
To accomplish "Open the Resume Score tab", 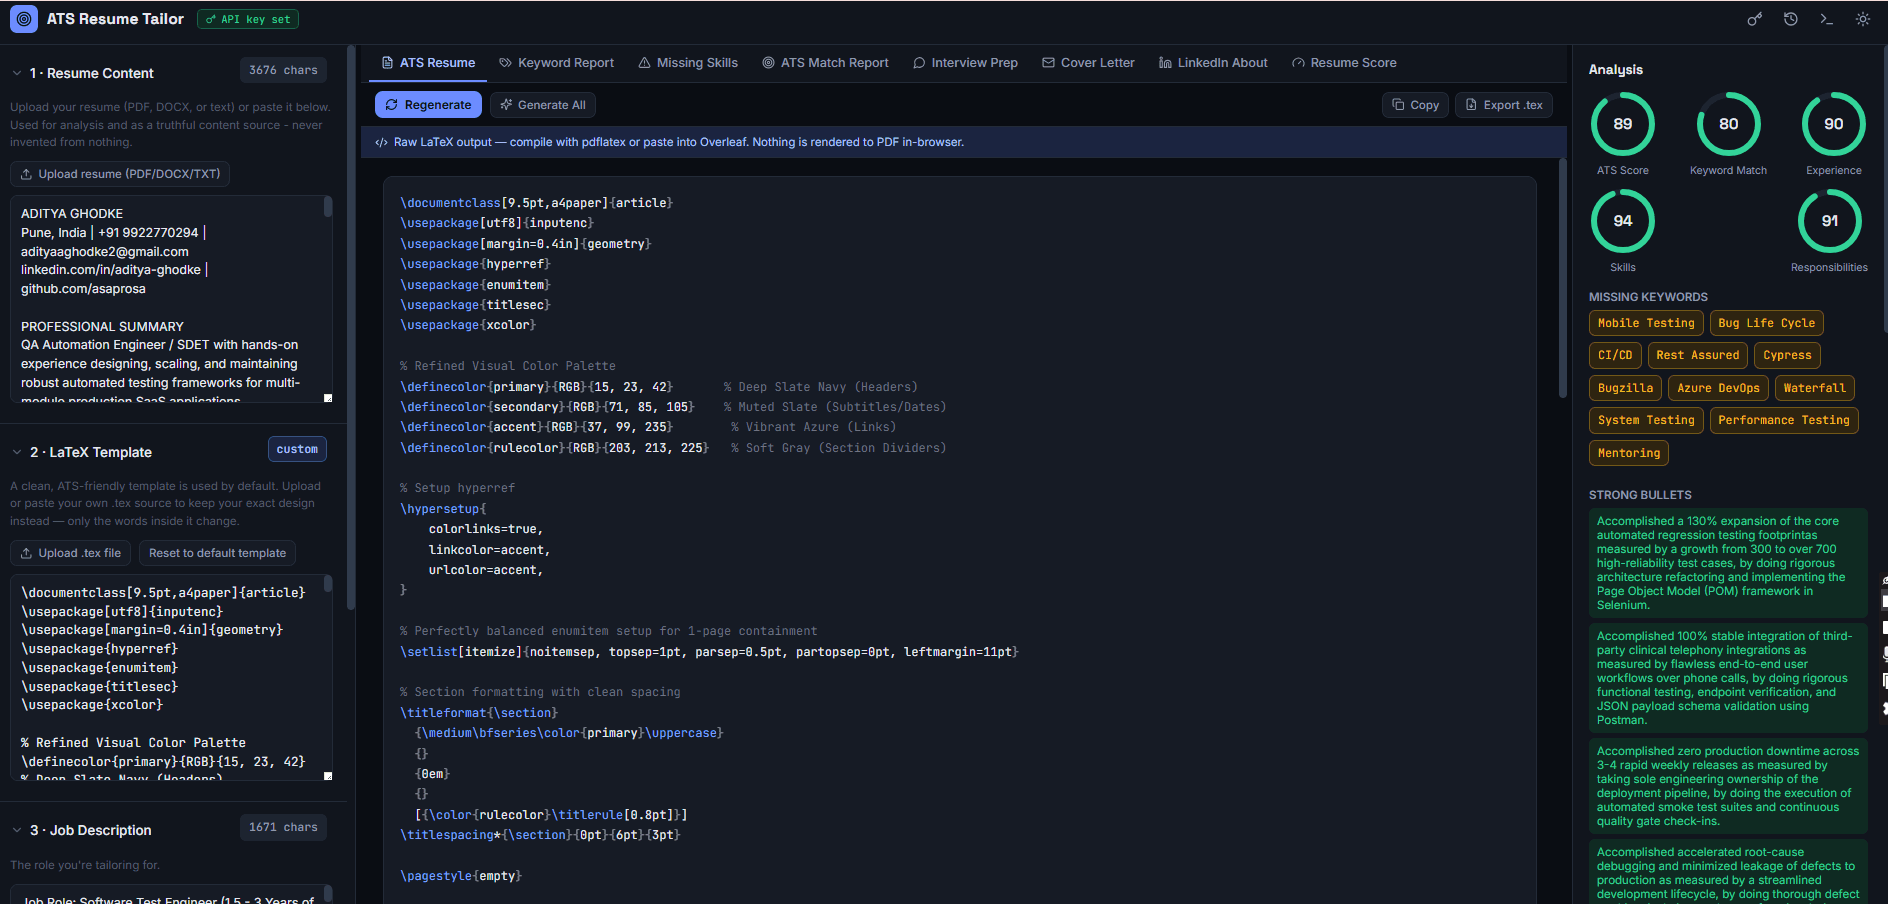I will click(1344, 62).
